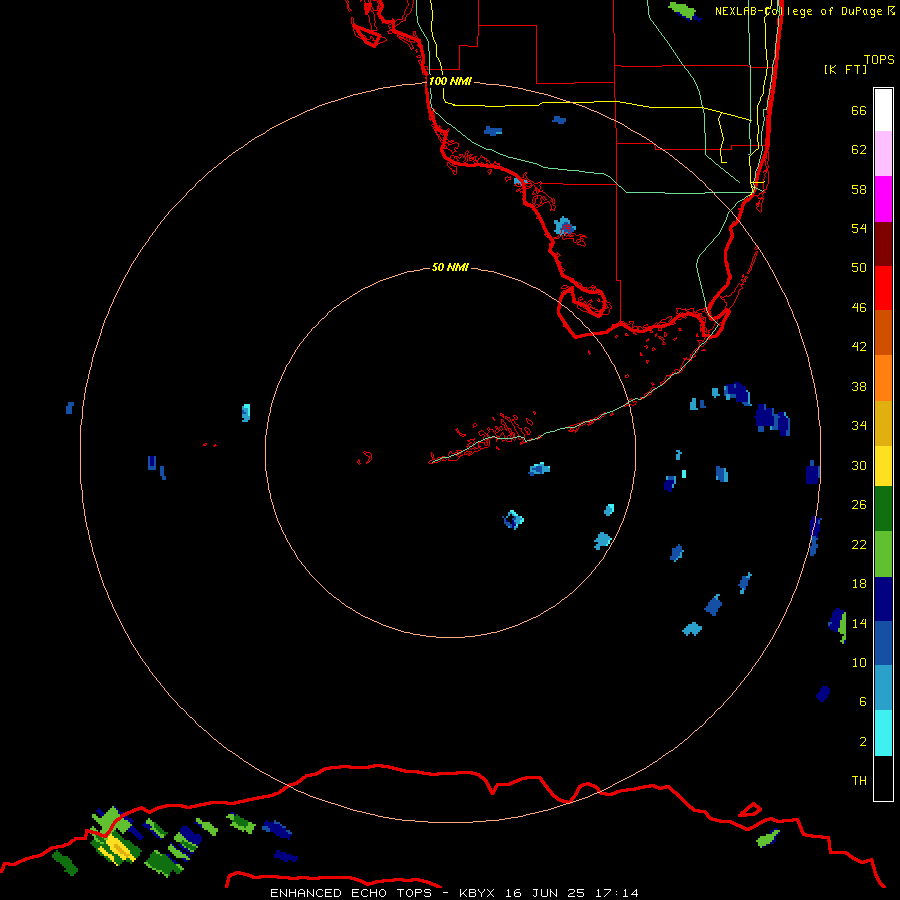Viewport: 900px width, 900px height.
Task: Pick the light orange legend swatch
Action: tap(883, 378)
